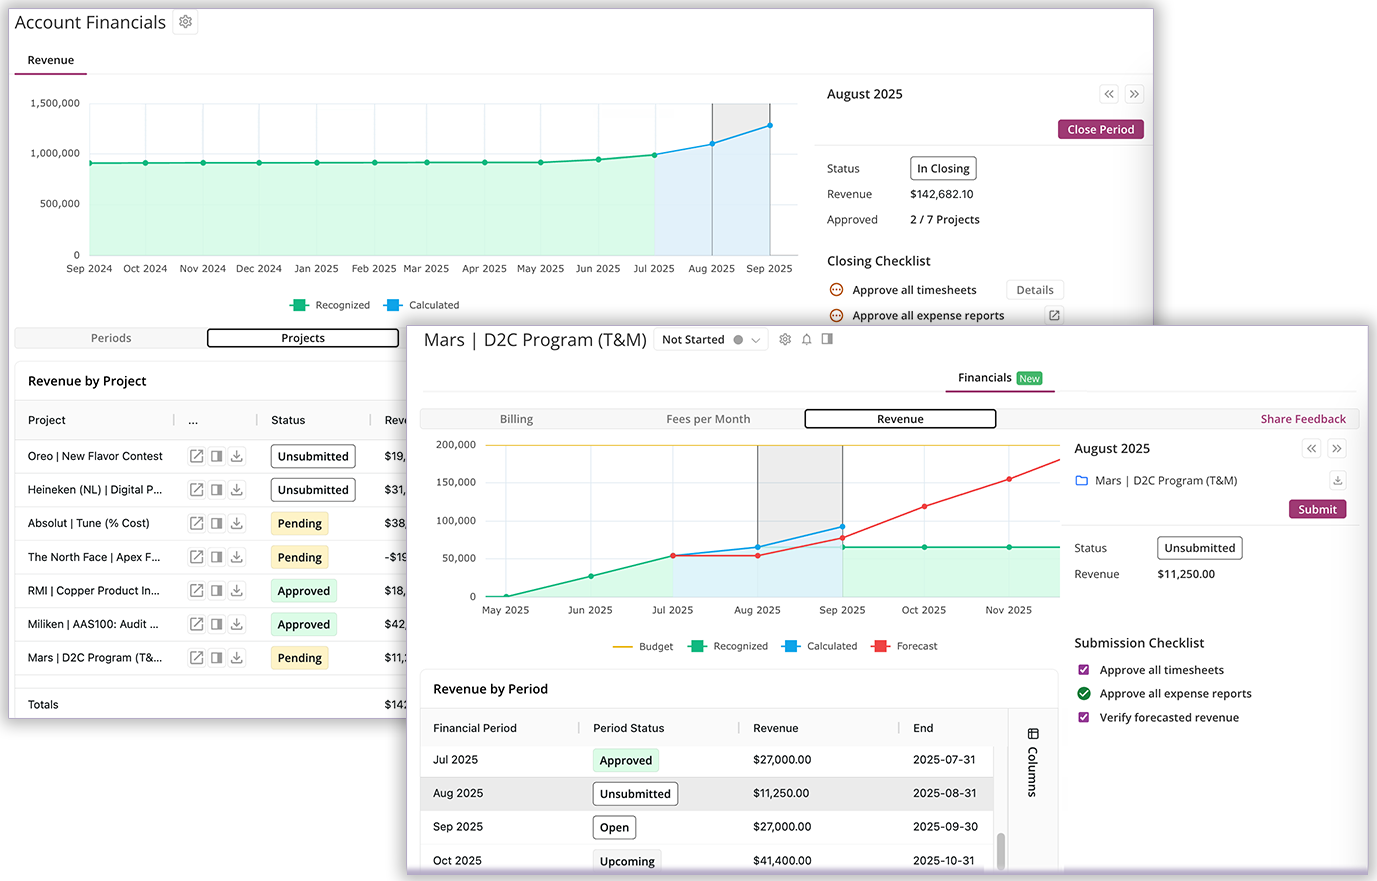Open the Share Feedback link
The height and width of the screenshot is (881, 1377).
click(1303, 418)
